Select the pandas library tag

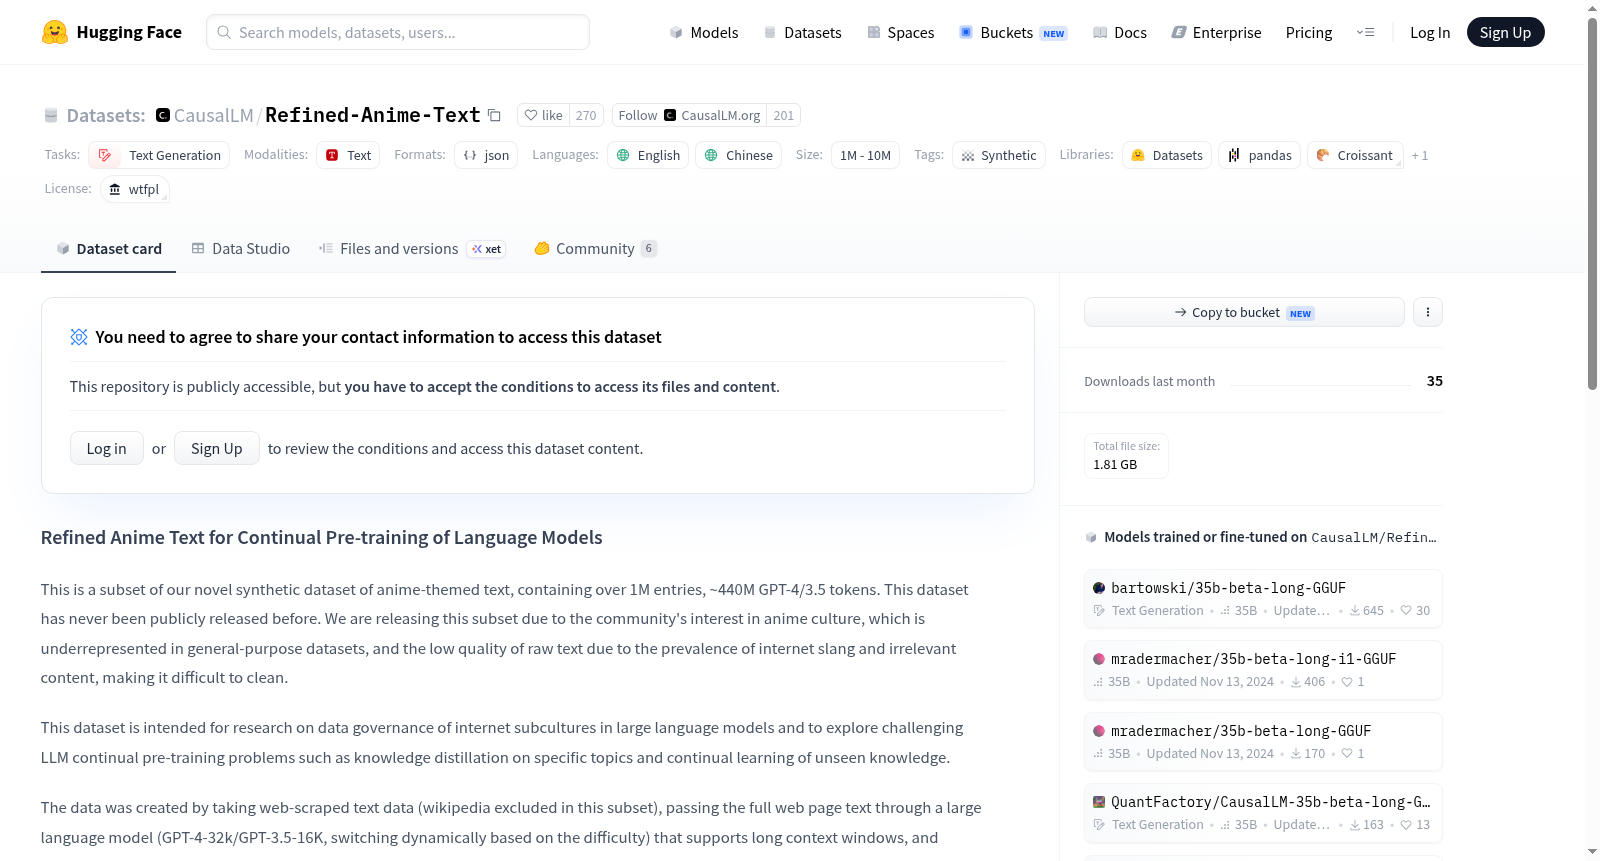pos(1260,155)
